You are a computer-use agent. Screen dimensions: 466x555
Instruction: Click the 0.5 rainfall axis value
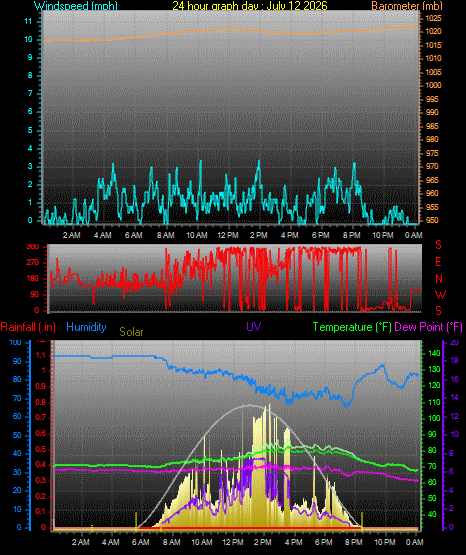click(41, 449)
